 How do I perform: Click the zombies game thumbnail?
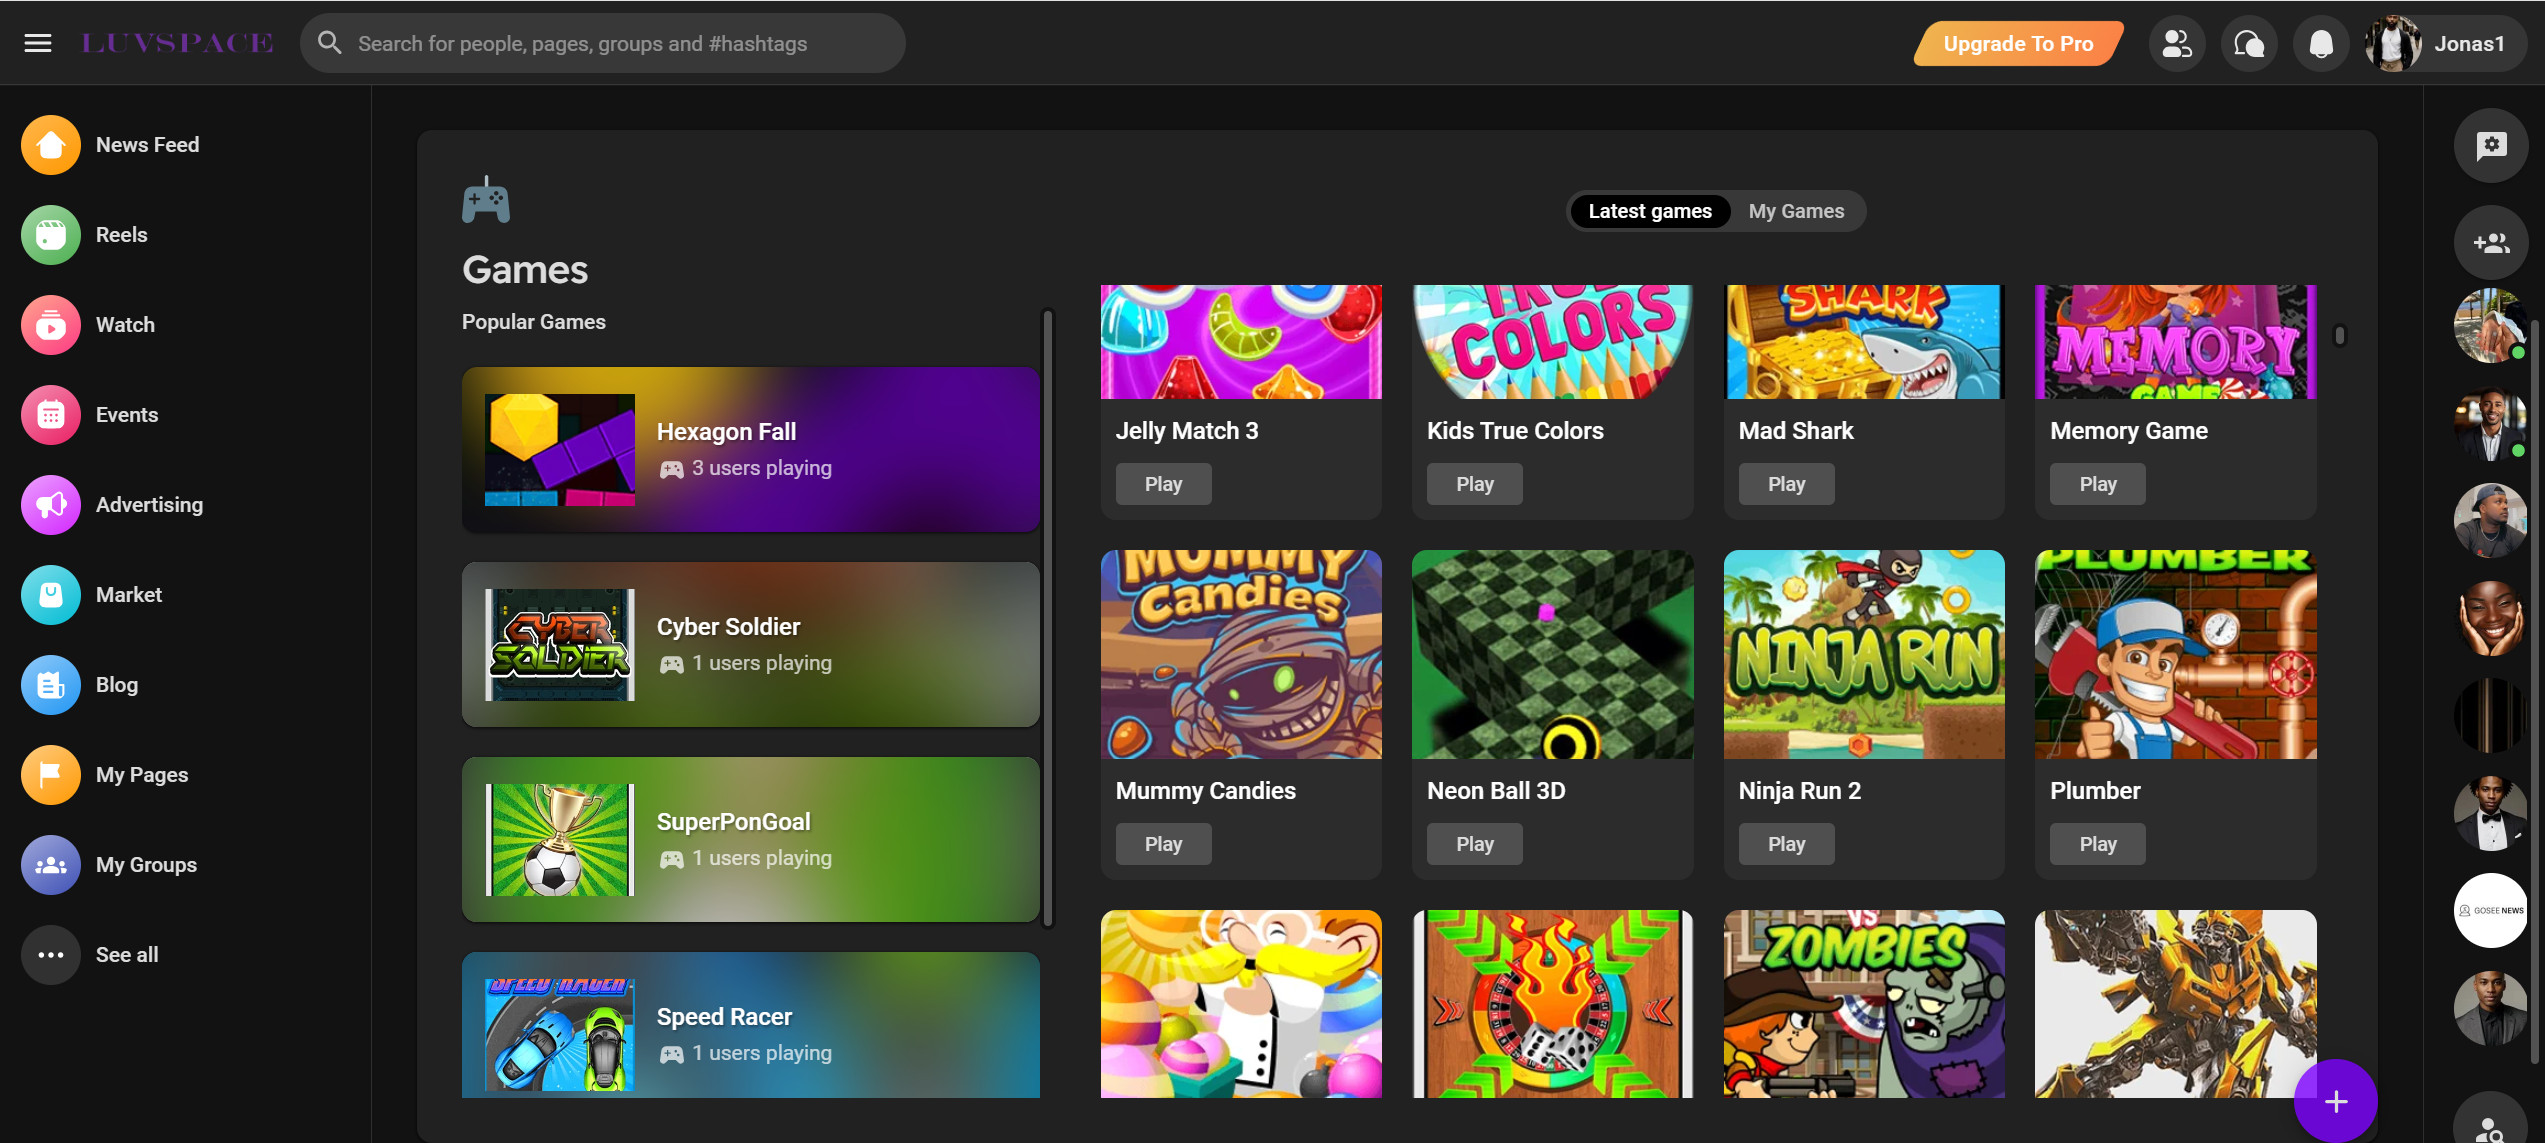click(1864, 1004)
